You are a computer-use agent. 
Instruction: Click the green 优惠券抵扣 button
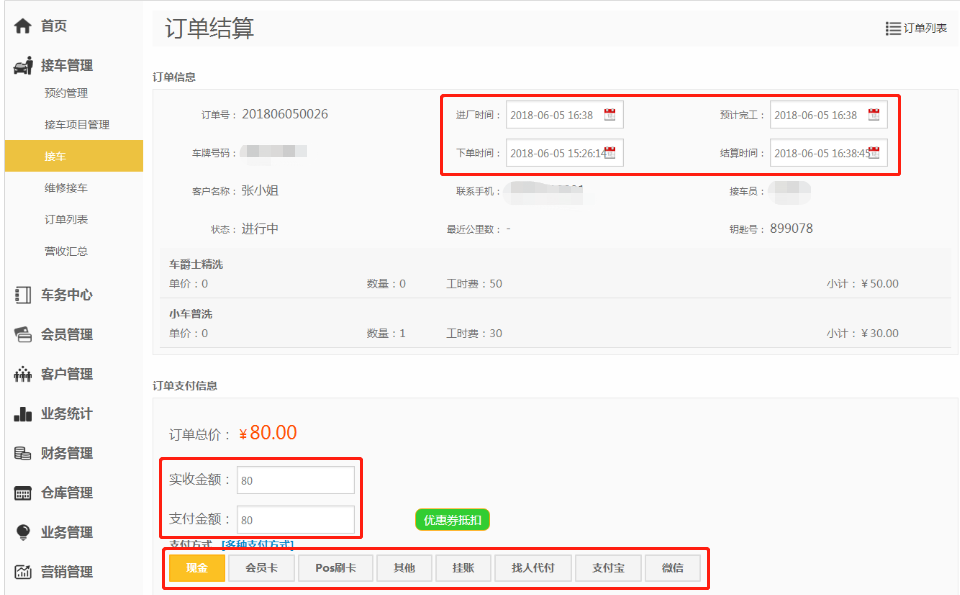pos(452,520)
